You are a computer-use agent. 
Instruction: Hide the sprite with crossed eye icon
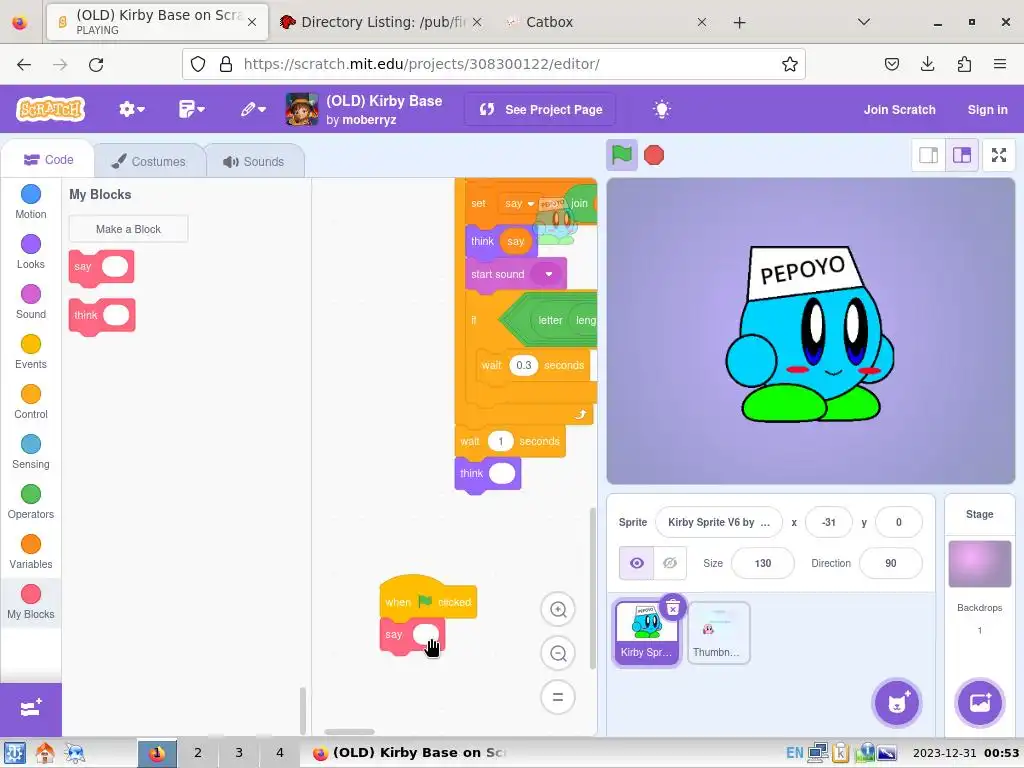coord(670,563)
